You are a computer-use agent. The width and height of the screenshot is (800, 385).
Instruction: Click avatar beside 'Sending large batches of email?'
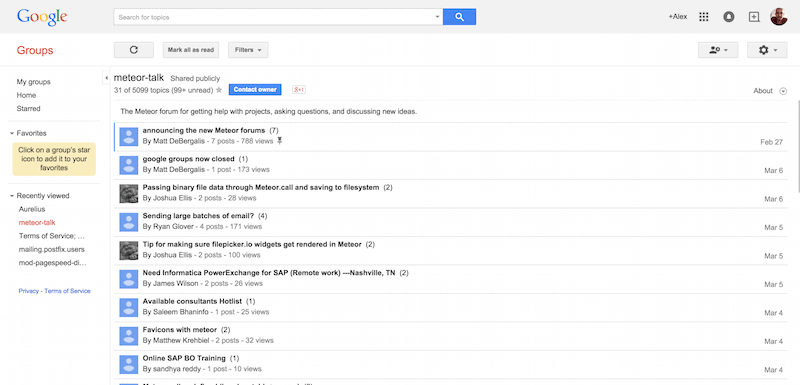(129, 222)
